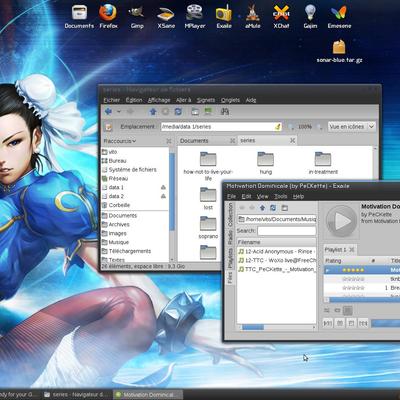This screenshot has height=400, width=400.
Task: Open the Exaile Tools menu
Action: (x=280, y=196)
